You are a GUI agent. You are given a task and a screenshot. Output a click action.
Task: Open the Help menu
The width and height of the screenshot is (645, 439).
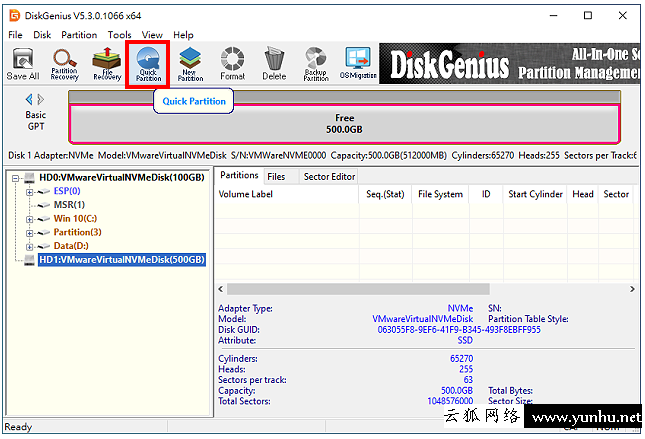click(183, 35)
